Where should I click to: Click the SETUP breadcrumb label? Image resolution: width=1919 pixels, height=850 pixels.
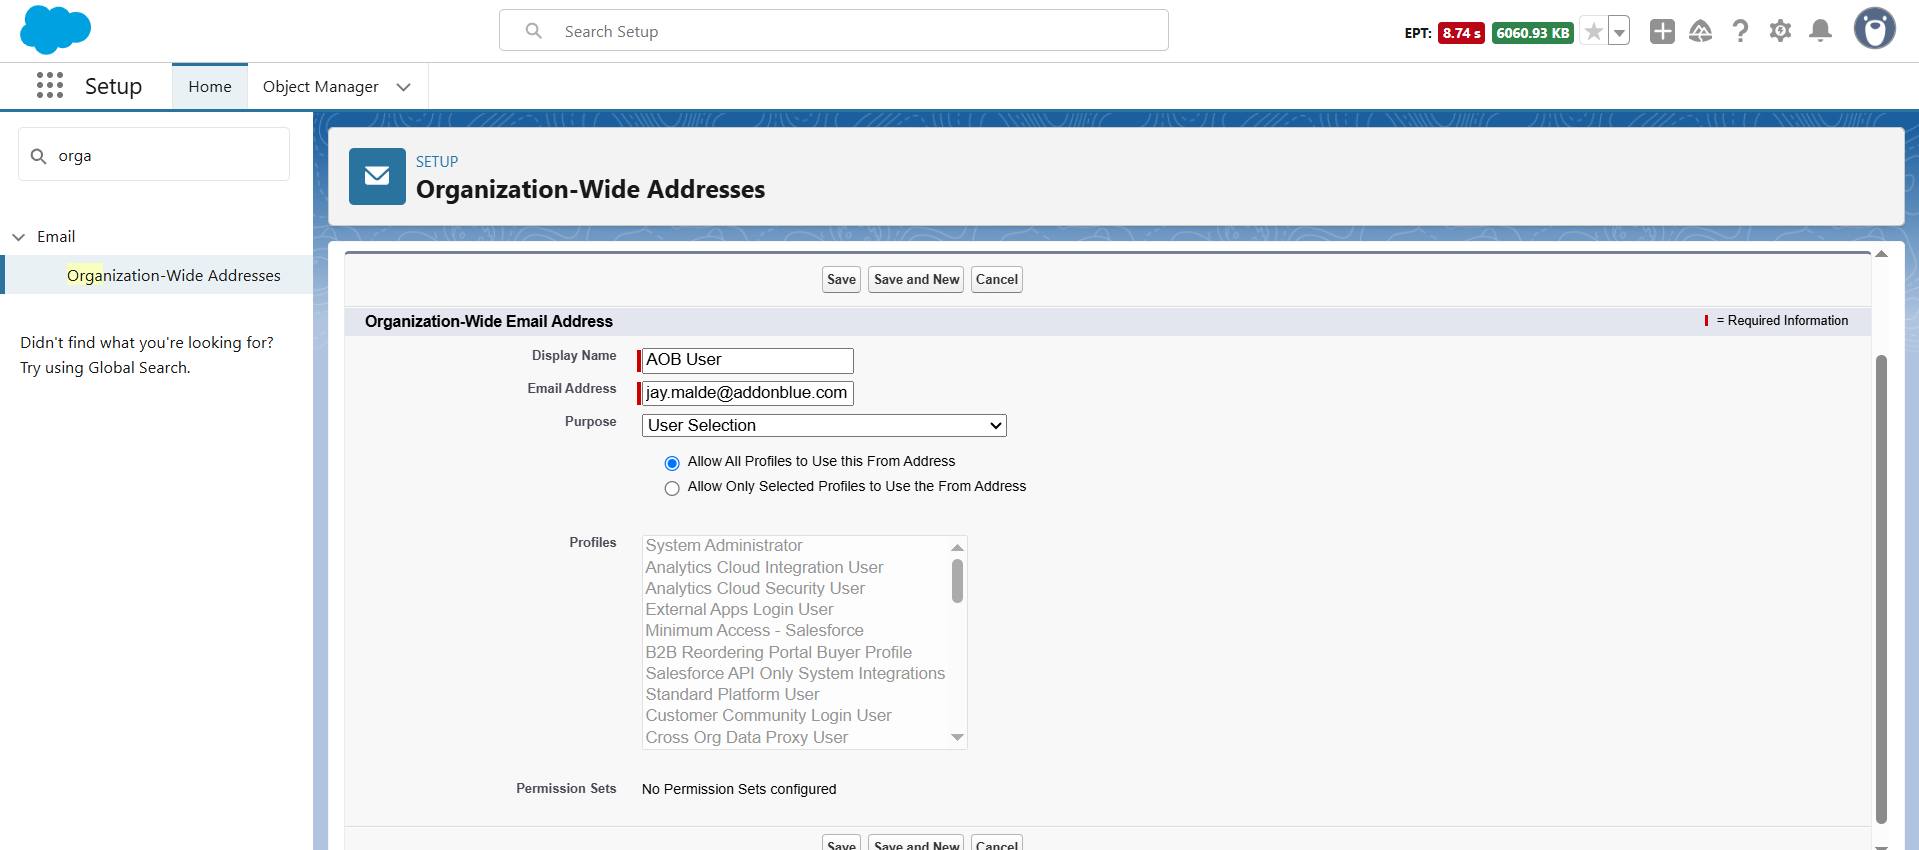coord(437,161)
